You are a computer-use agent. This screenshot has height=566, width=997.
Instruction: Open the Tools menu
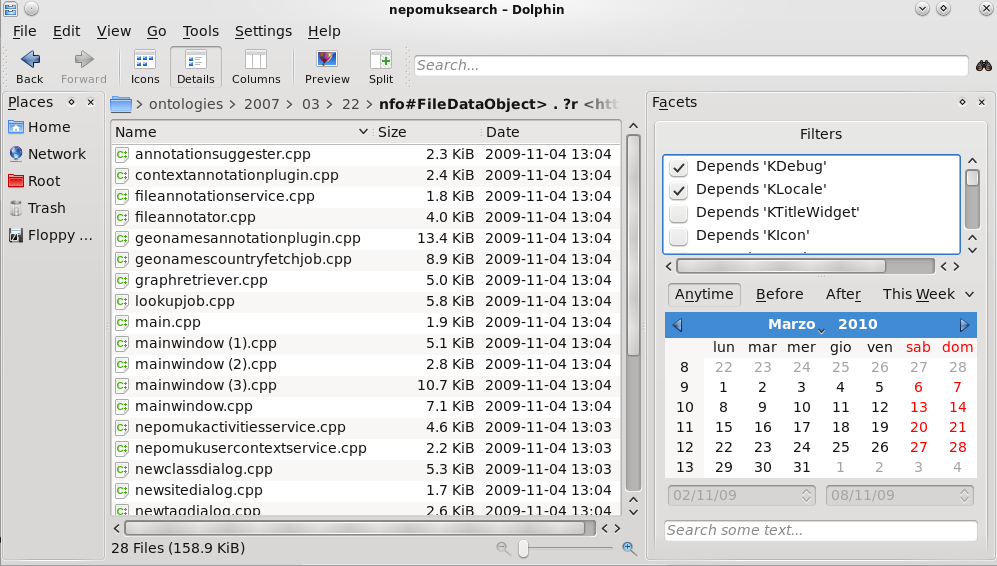pyautogui.click(x=201, y=31)
